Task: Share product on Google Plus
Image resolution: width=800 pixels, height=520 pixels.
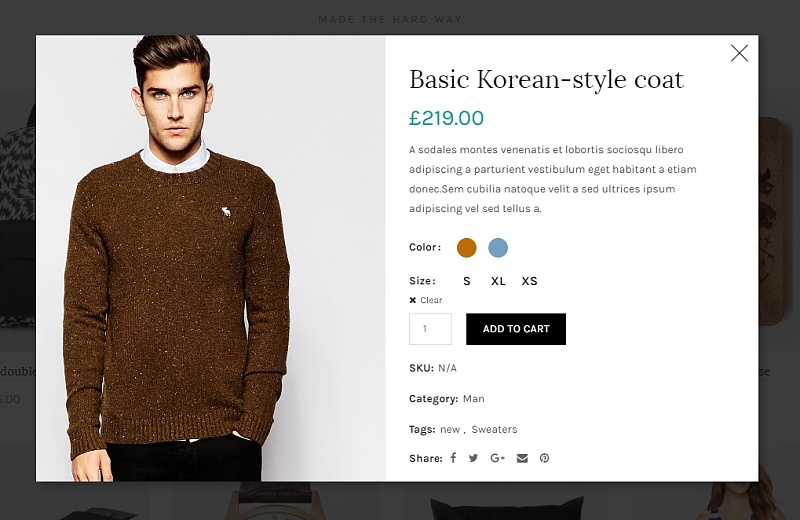Action: [x=497, y=458]
